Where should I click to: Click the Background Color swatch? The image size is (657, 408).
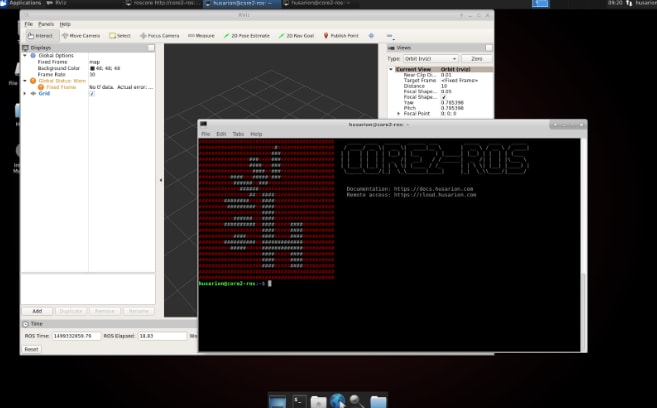tap(92, 68)
